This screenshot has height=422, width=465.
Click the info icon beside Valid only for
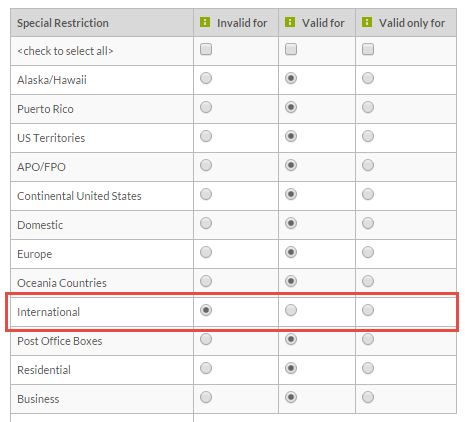point(367,22)
